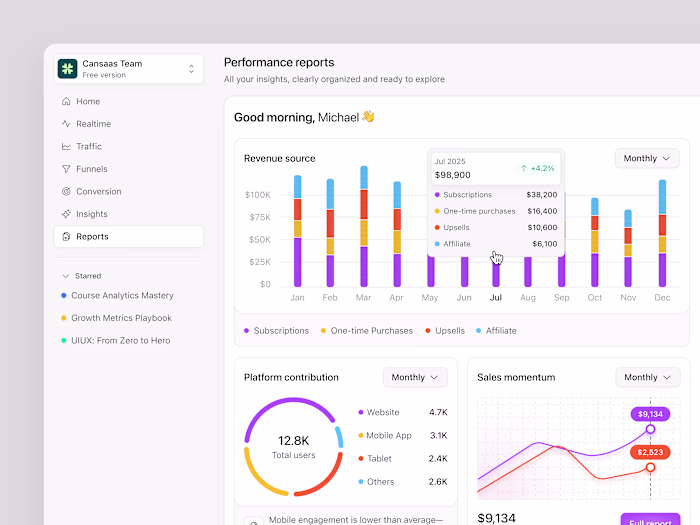The width and height of the screenshot is (700, 525).
Task: Go to Home in sidebar
Action: [x=129, y=101]
